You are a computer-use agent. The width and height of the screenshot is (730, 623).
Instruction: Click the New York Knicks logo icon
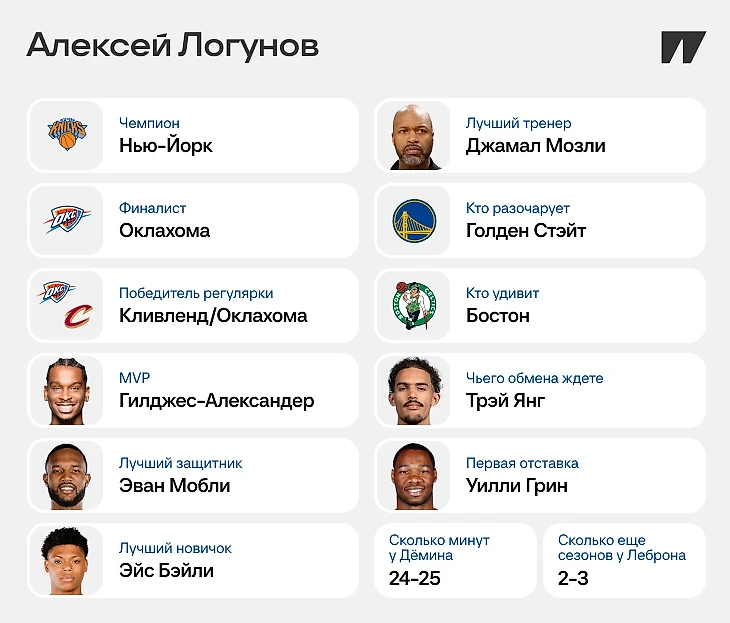(66, 135)
